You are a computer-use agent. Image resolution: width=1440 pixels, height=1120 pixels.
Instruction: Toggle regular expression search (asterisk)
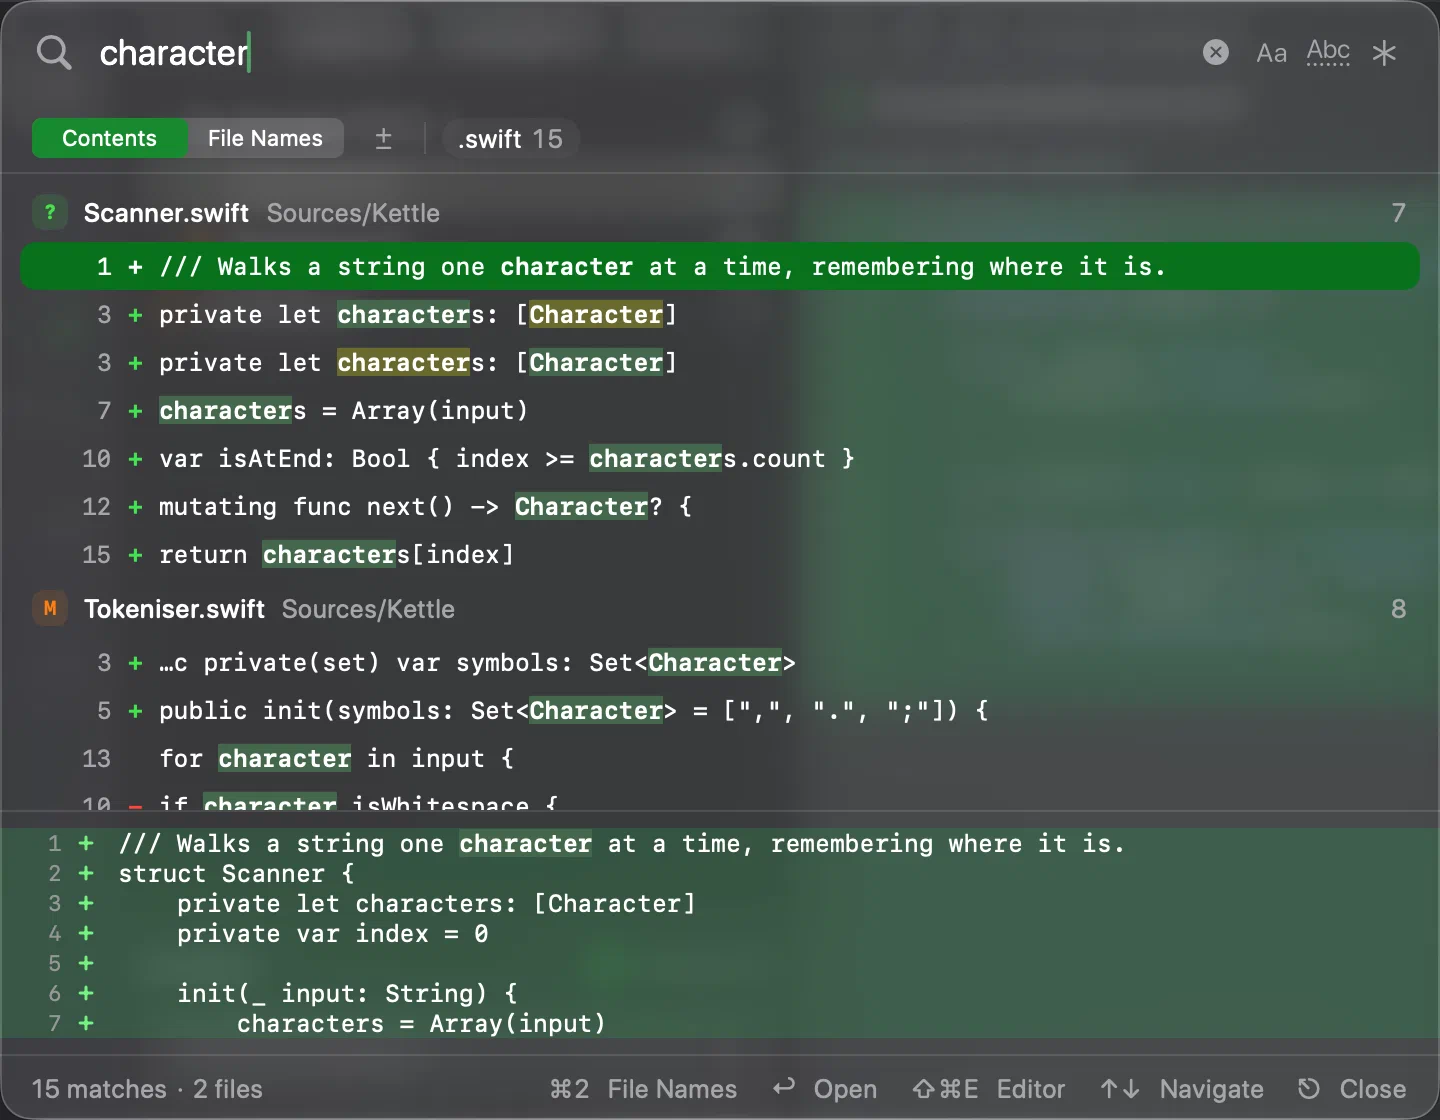tap(1384, 53)
